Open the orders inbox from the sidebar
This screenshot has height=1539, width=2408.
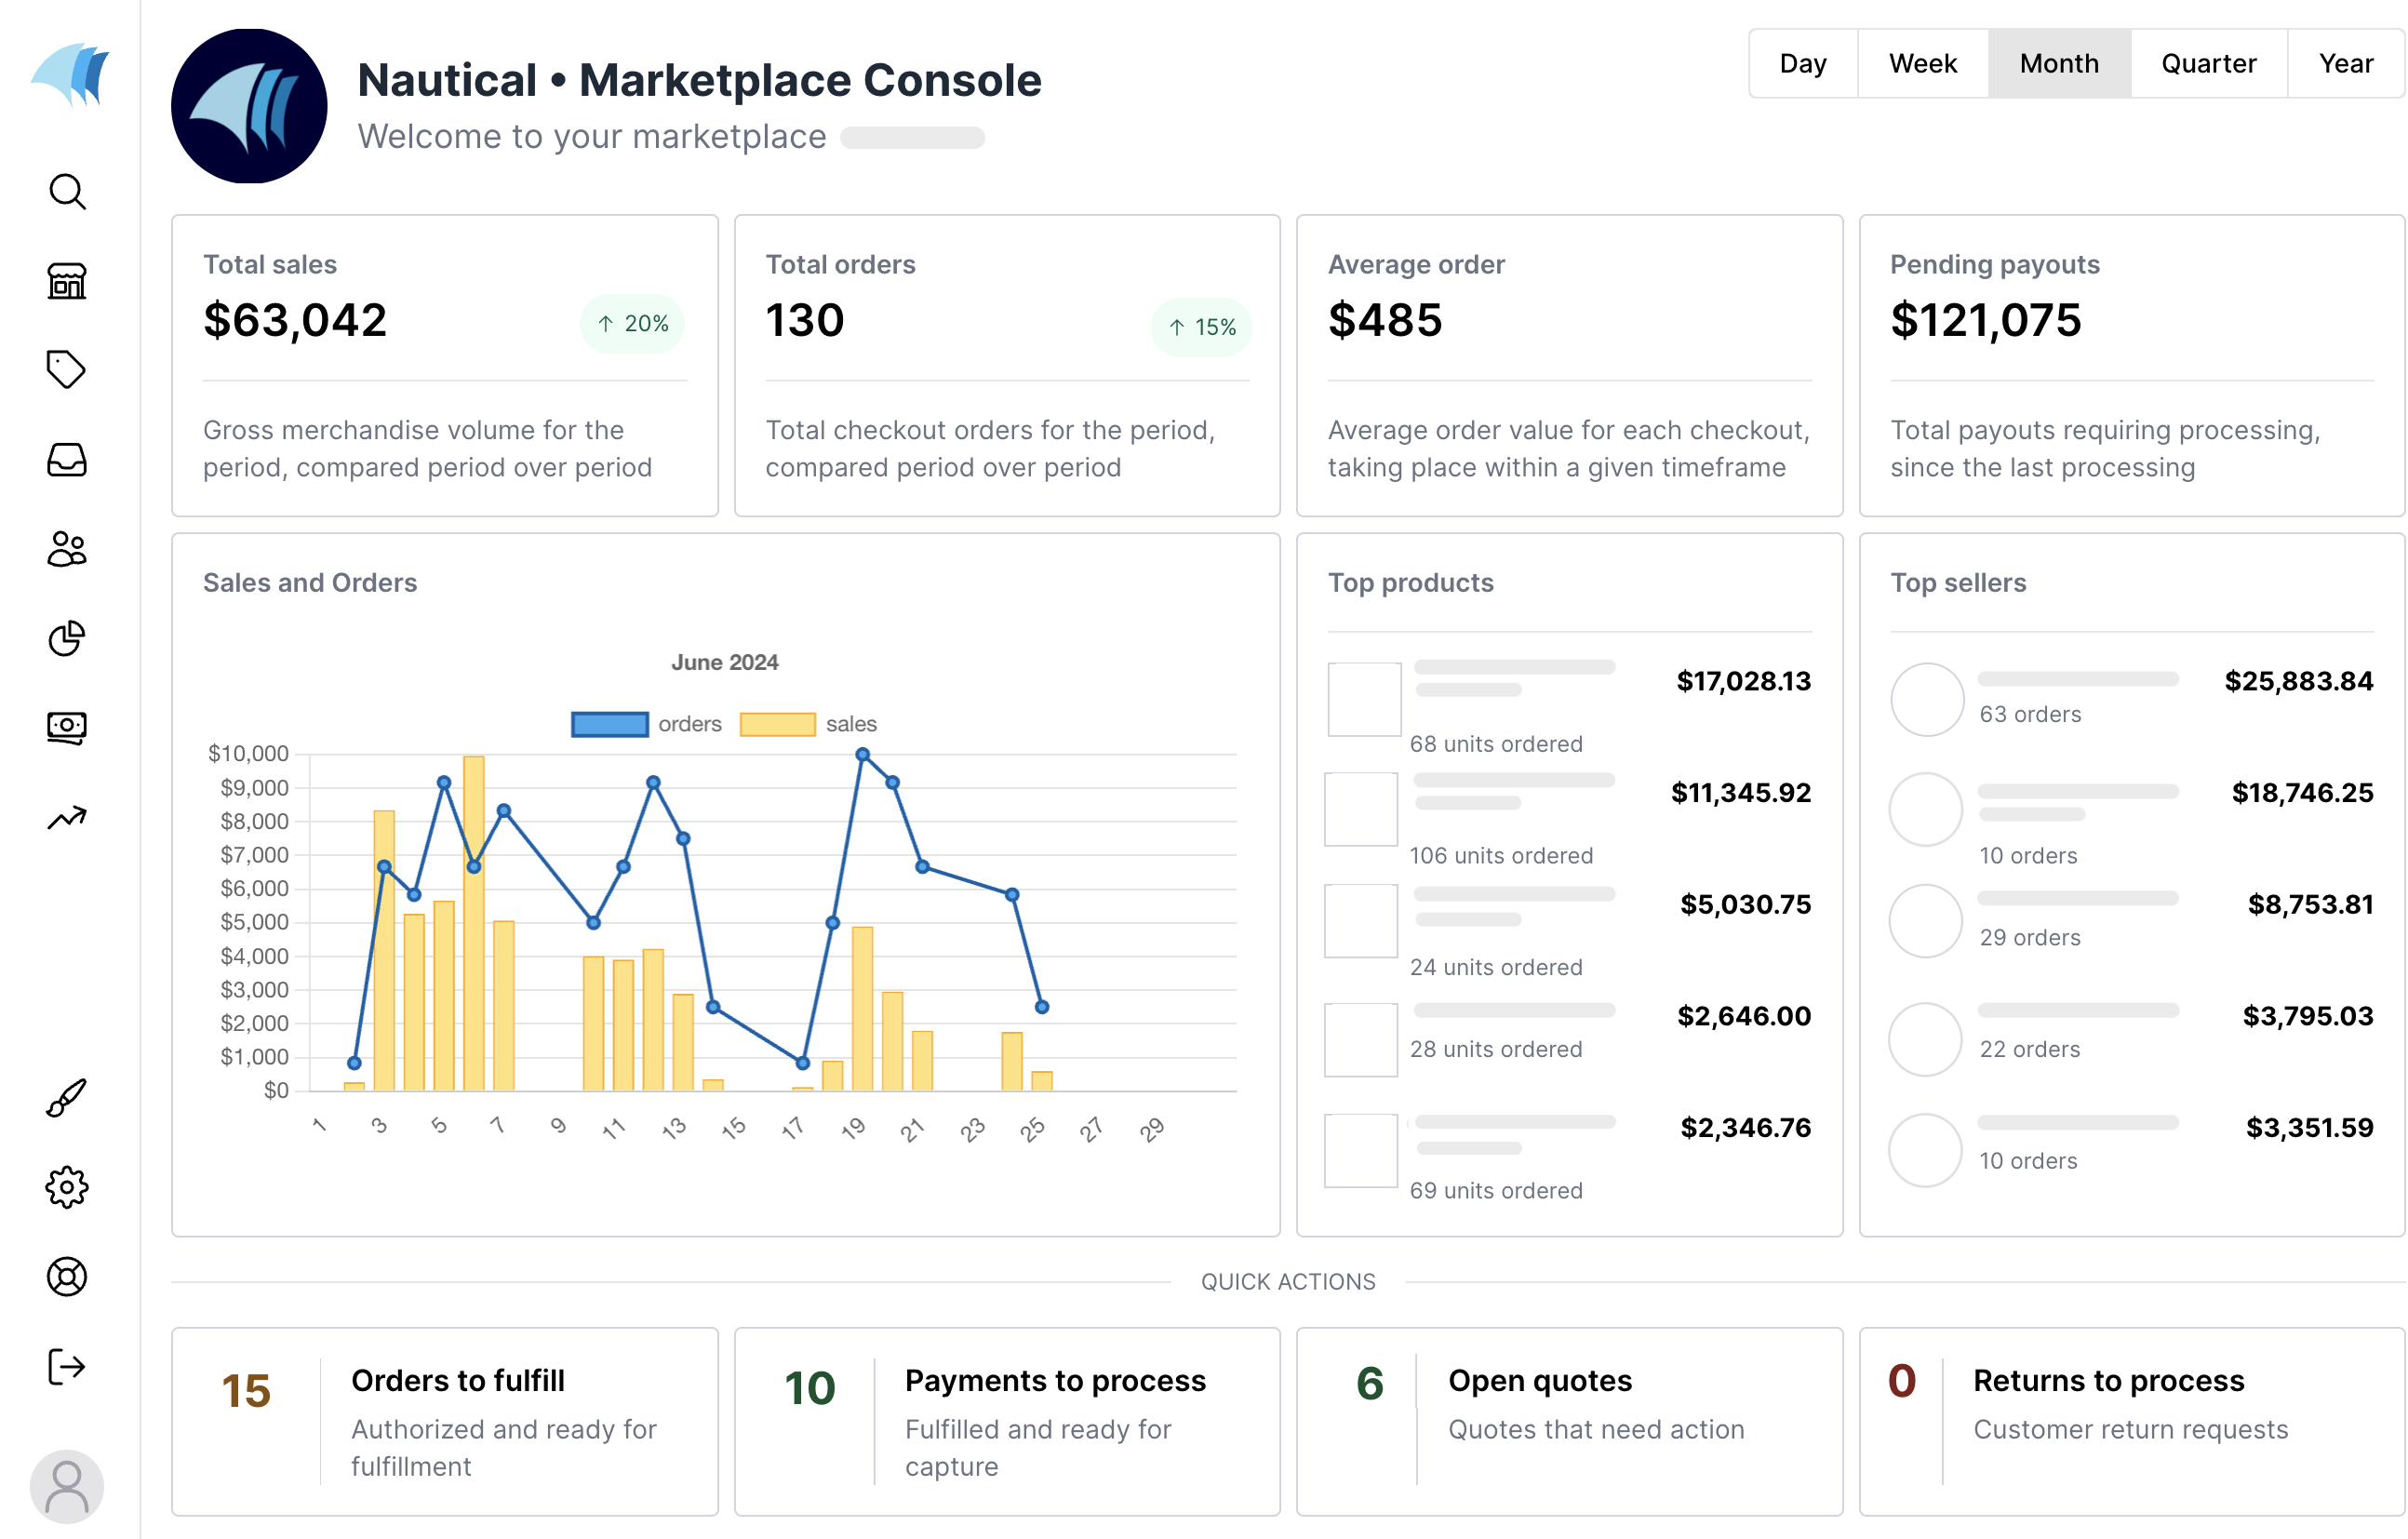66,460
